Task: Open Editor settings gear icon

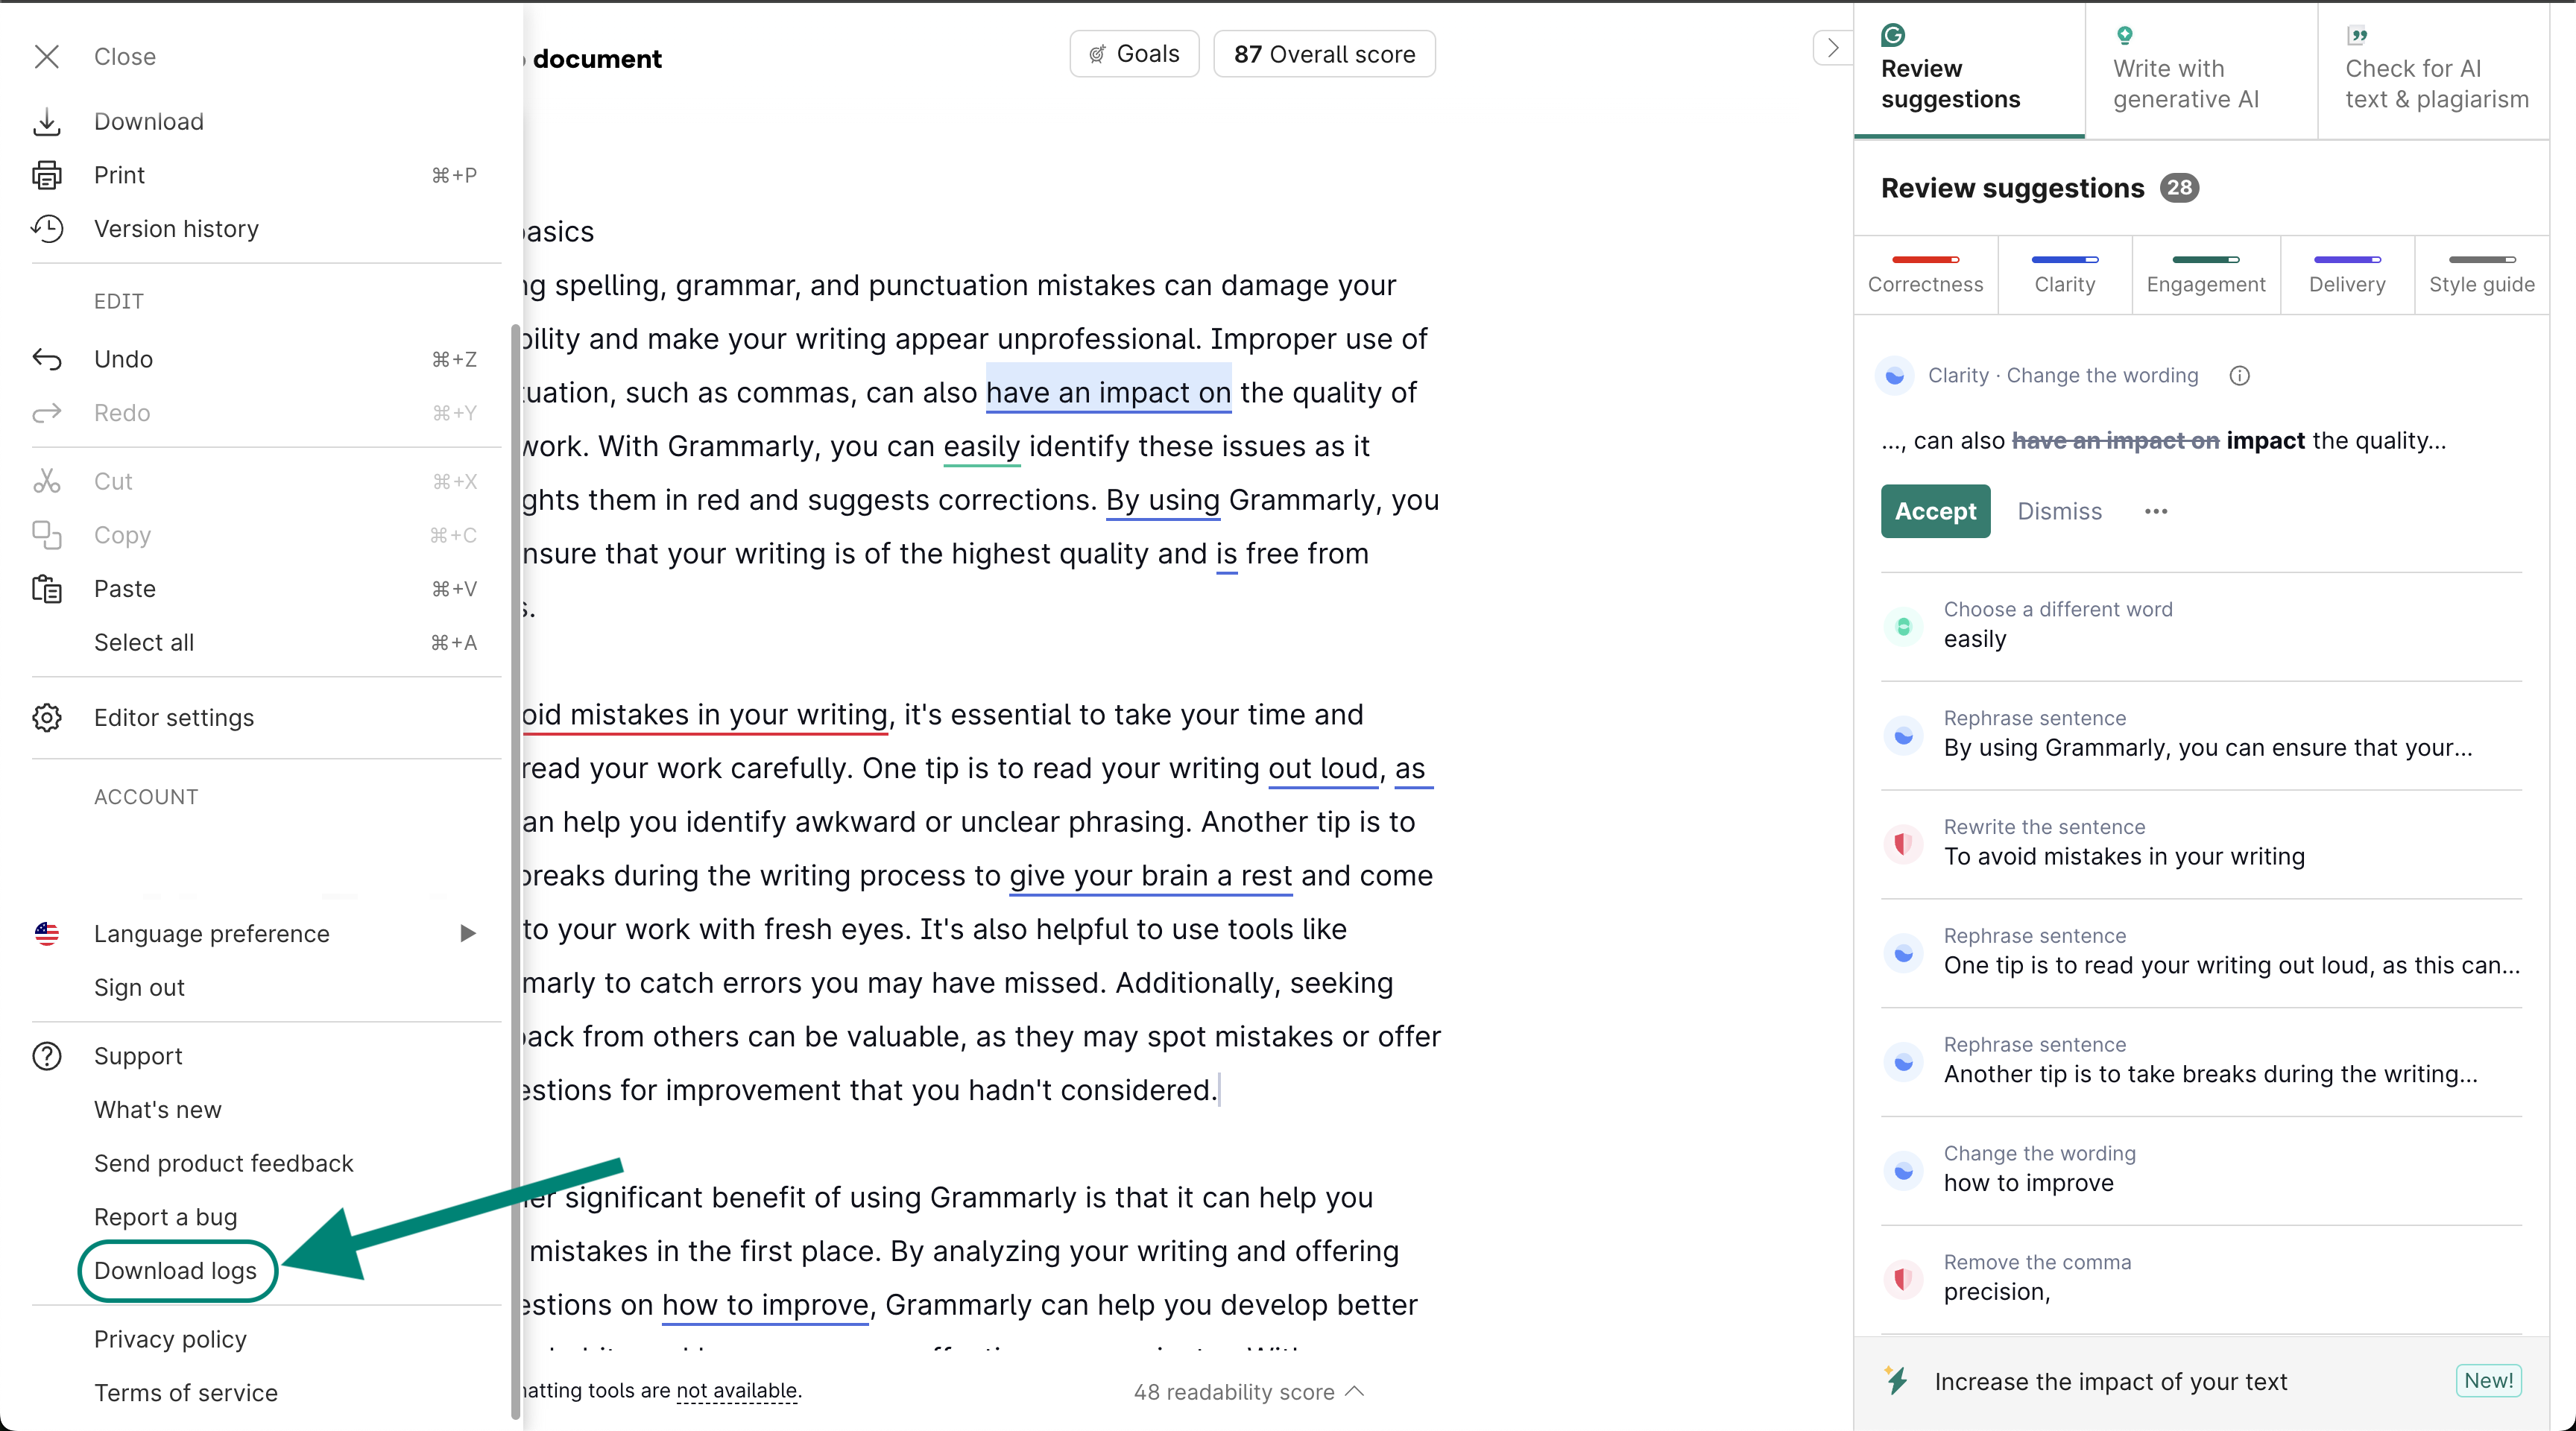Action: pos(46,717)
